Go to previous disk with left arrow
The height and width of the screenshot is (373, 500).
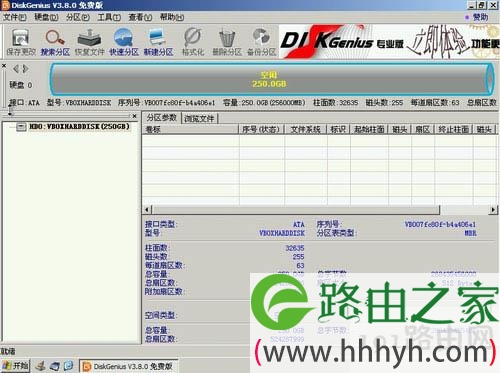(x=16, y=69)
